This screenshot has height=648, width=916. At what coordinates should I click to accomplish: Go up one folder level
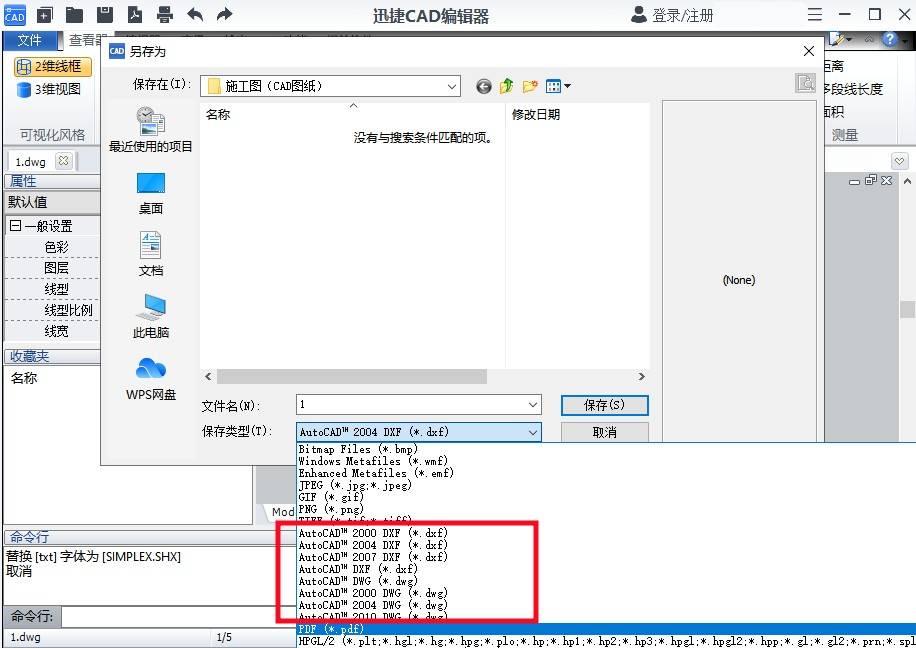tap(506, 86)
